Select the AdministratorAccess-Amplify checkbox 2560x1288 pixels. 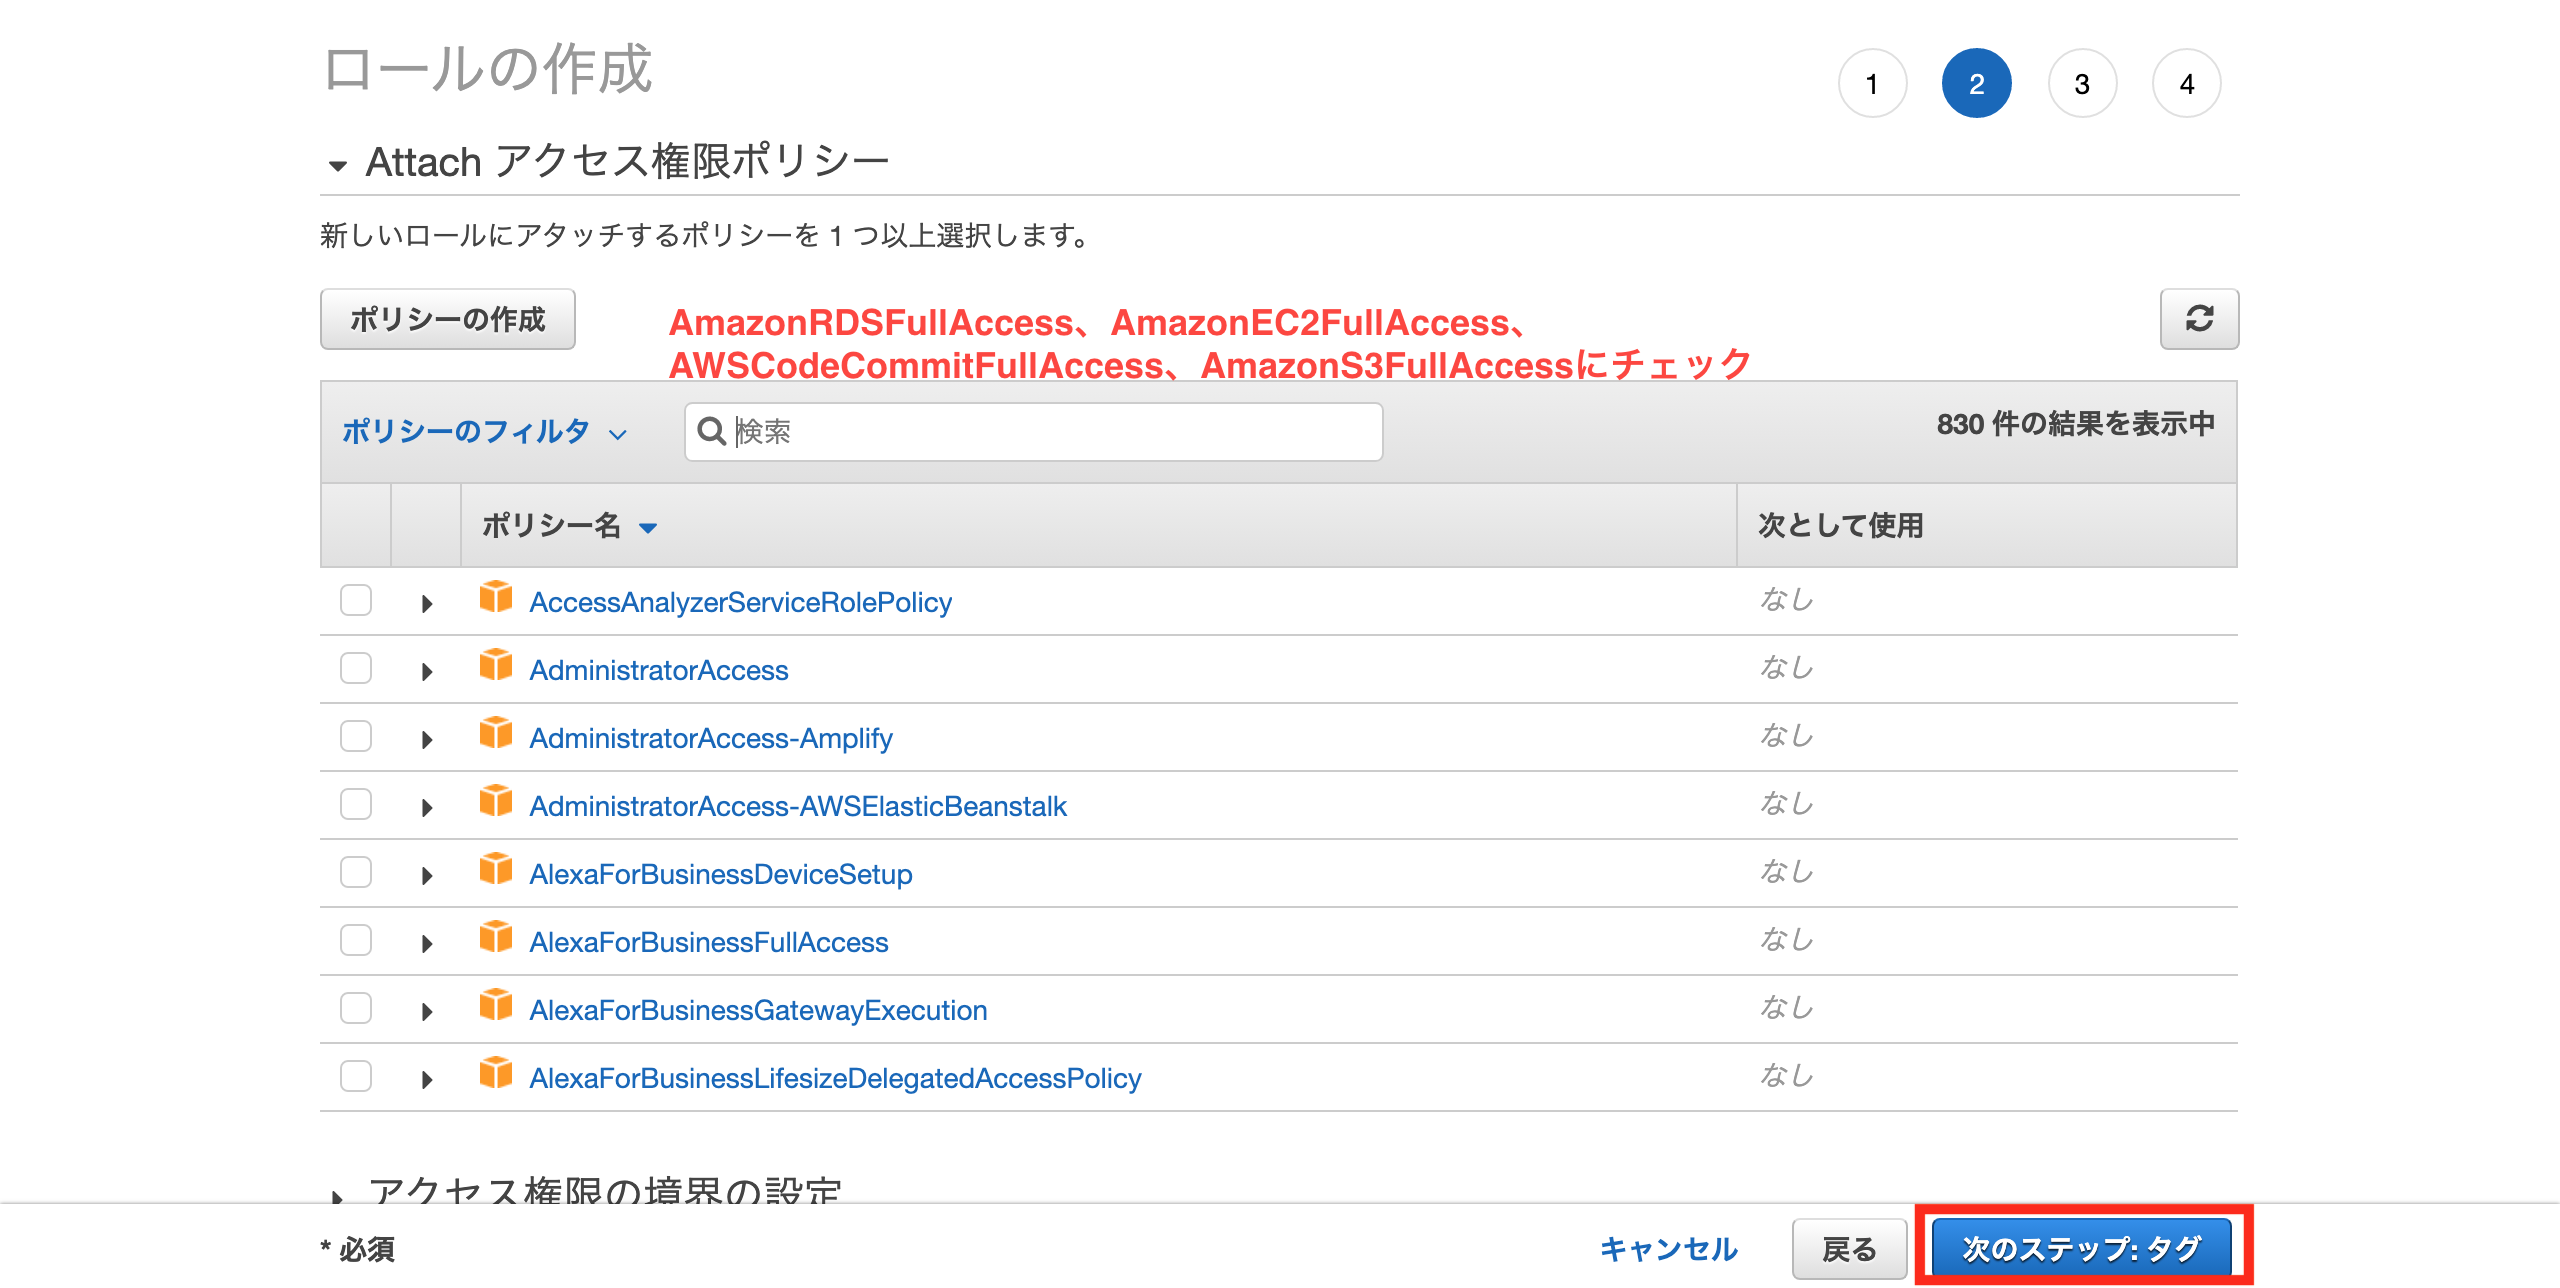(x=356, y=736)
